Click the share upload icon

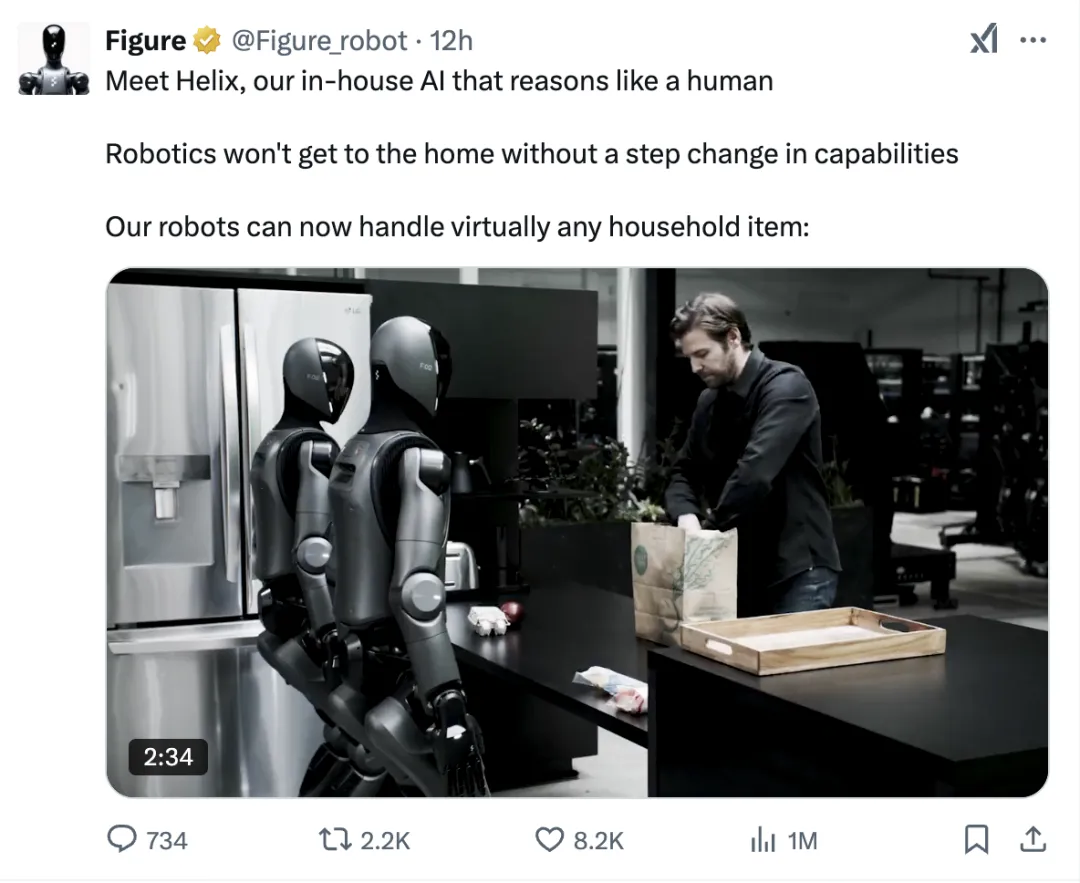(1032, 840)
